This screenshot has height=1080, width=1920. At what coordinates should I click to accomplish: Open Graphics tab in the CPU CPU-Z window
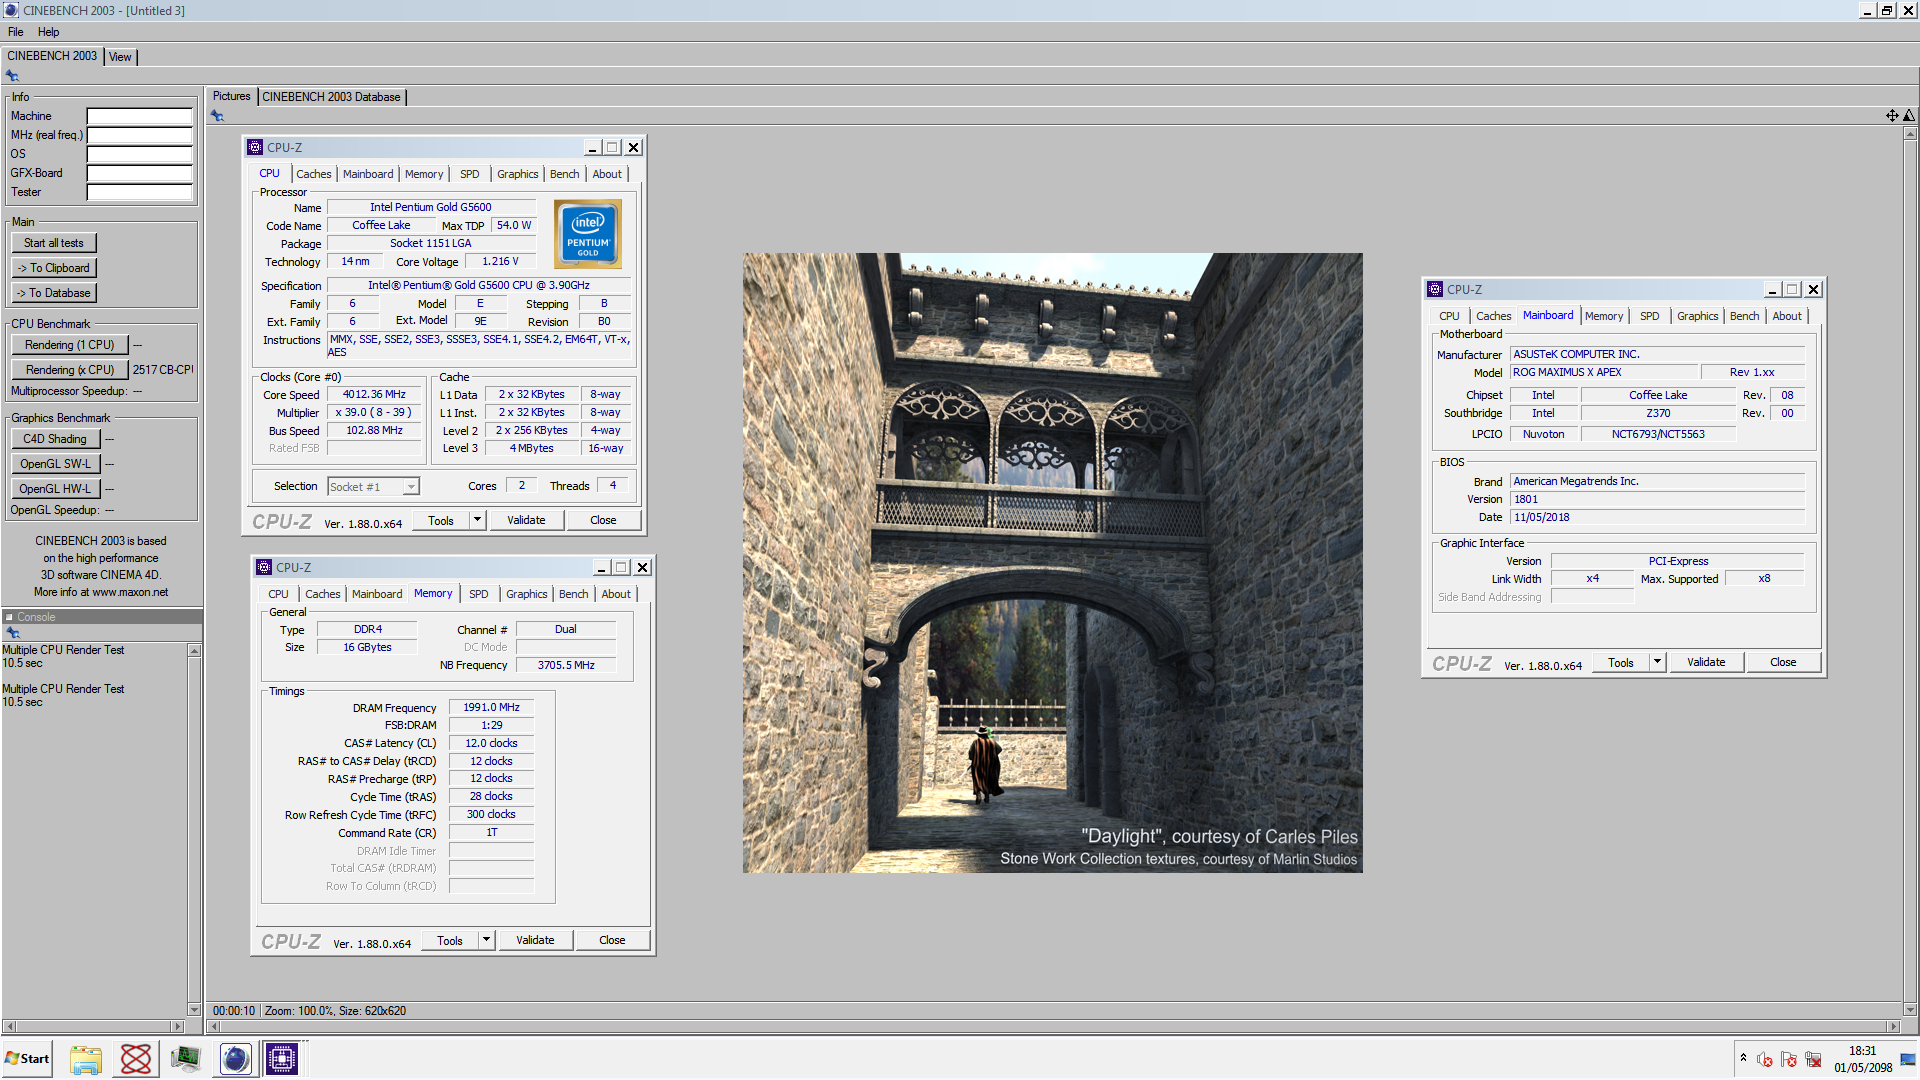tap(517, 174)
